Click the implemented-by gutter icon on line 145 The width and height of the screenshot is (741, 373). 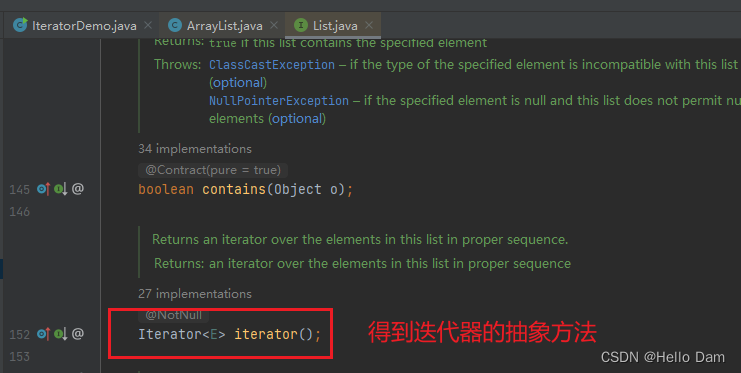(x=60, y=189)
